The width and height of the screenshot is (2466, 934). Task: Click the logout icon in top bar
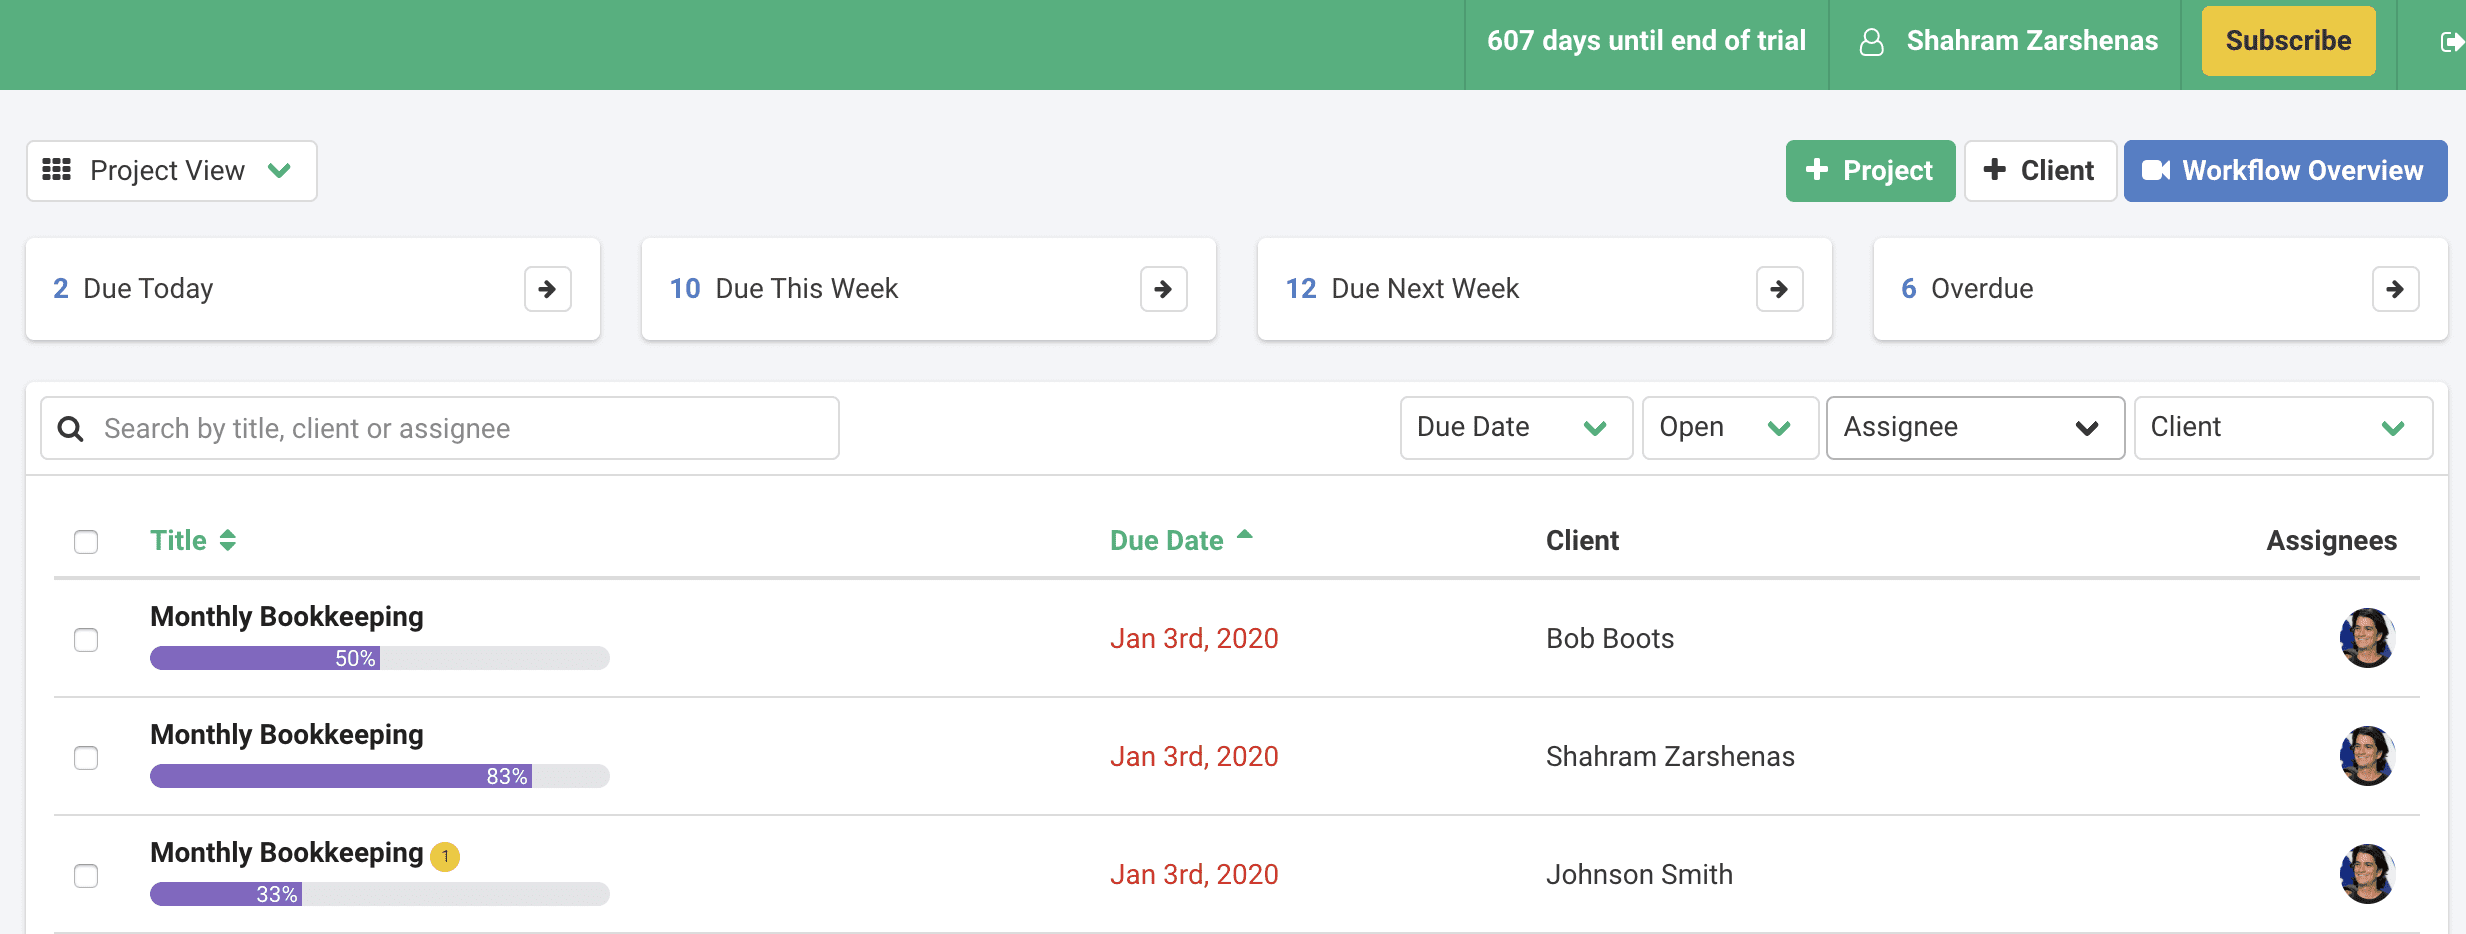[2450, 42]
